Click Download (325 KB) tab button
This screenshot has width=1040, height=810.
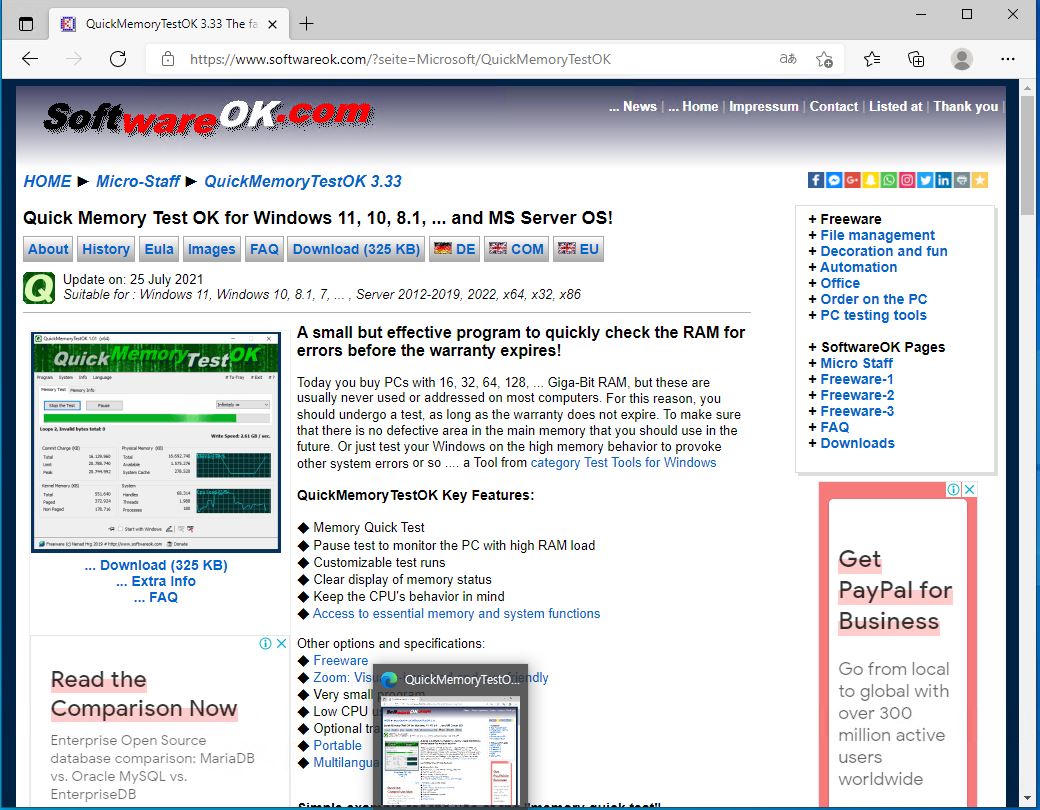click(356, 249)
